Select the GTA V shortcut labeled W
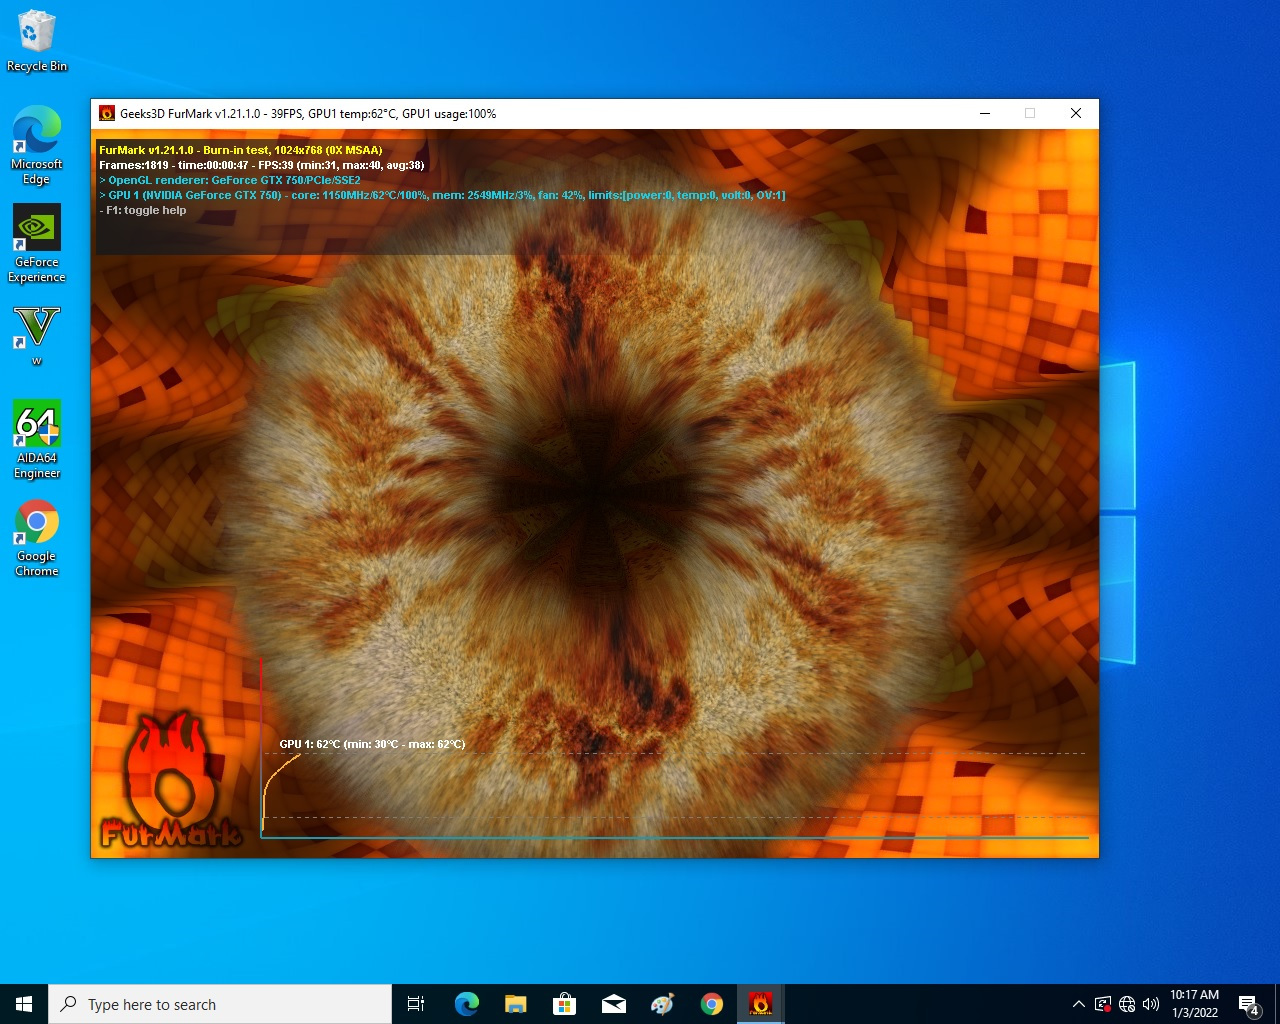 (x=37, y=335)
